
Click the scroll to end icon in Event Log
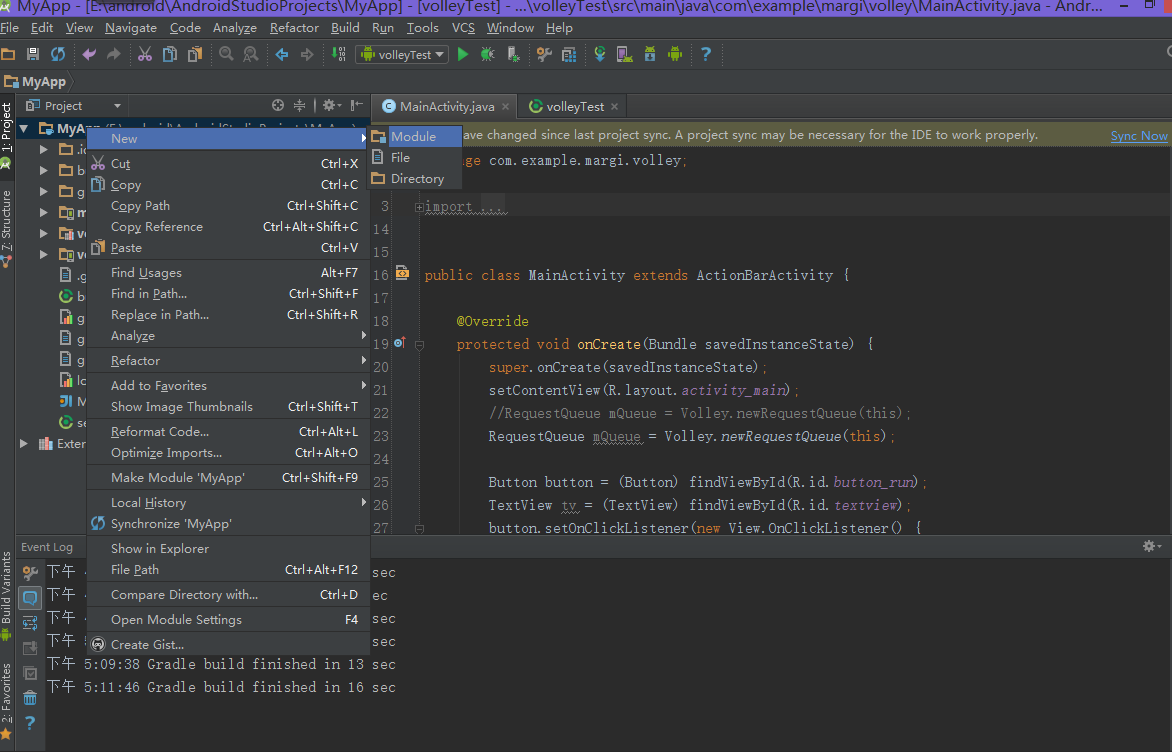[30, 648]
